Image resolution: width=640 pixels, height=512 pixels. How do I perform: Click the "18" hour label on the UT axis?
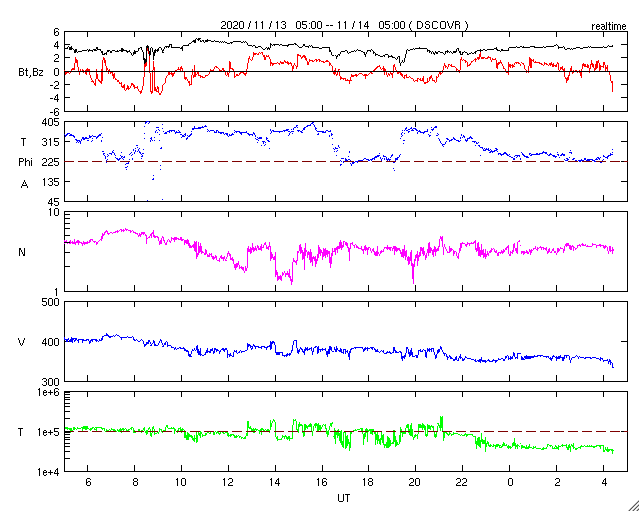[x=368, y=482]
